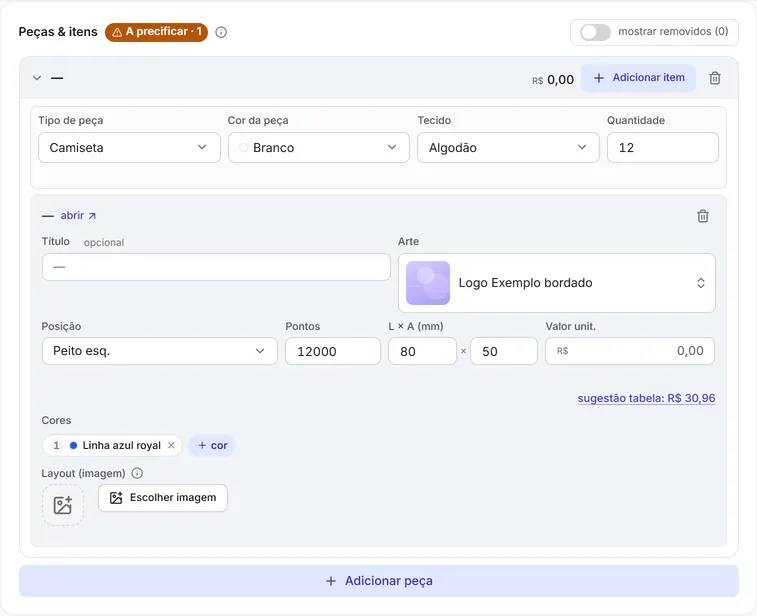Viewport: 757px width, 616px height.
Task: Click the Pontos field showing 12000
Action: 333,351
